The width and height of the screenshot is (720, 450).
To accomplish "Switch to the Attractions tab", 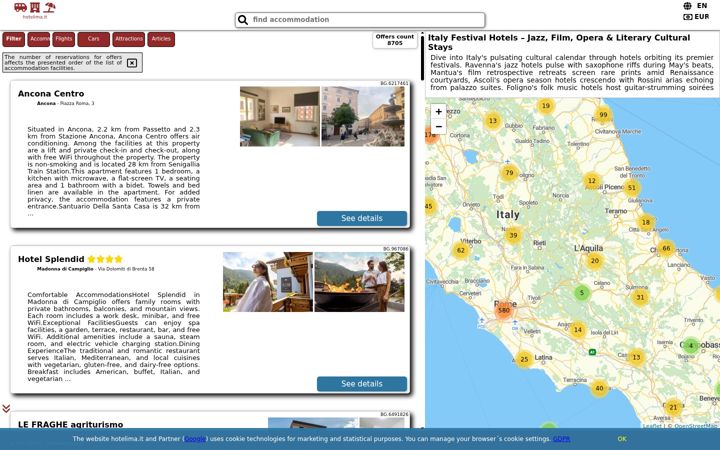I will click(x=129, y=39).
